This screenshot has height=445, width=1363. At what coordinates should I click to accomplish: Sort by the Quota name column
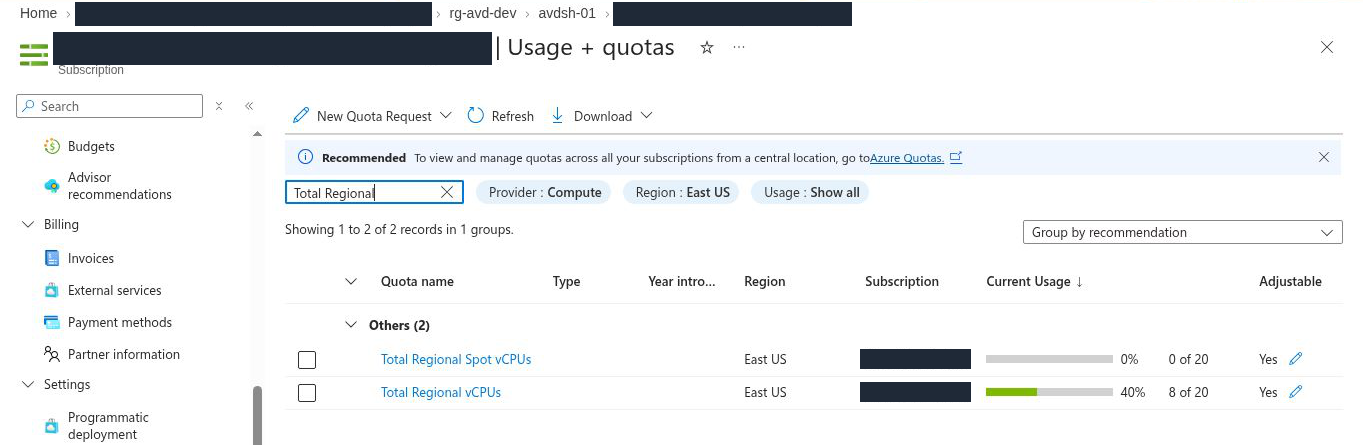pyautogui.click(x=417, y=282)
